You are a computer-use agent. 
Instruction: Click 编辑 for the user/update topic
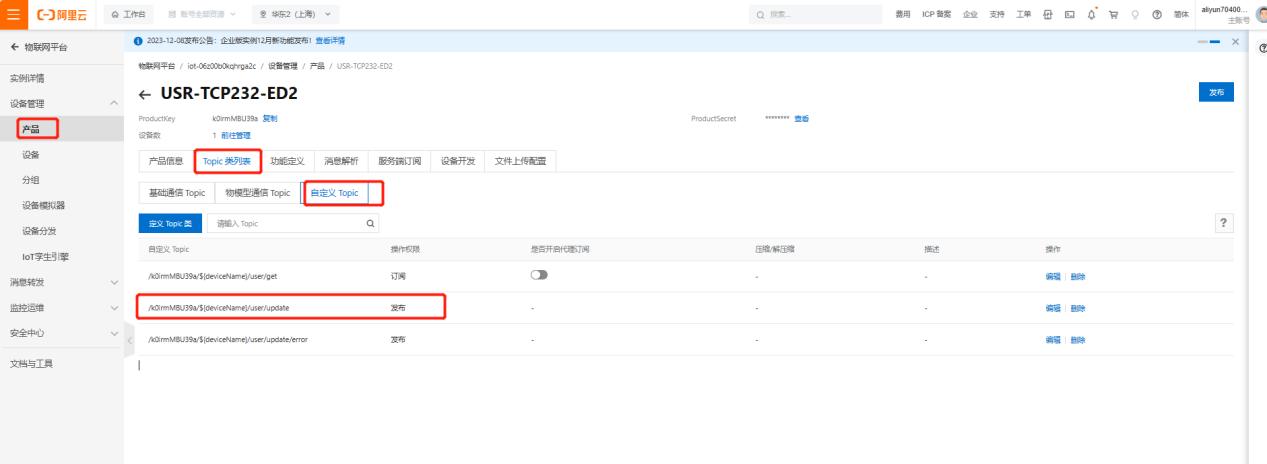pyautogui.click(x=1052, y=308)
